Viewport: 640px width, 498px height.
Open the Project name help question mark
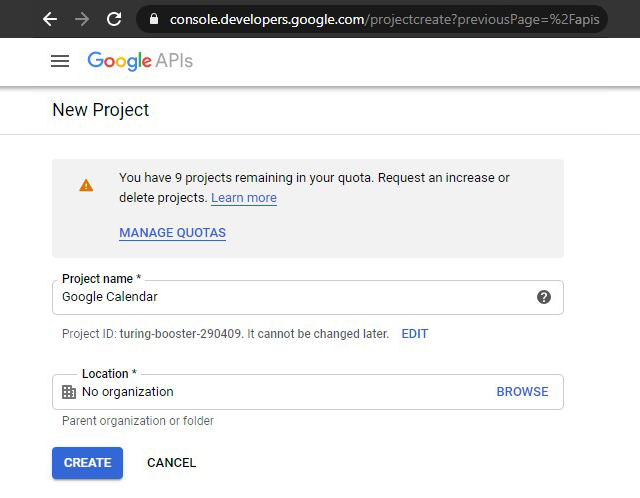544,297
